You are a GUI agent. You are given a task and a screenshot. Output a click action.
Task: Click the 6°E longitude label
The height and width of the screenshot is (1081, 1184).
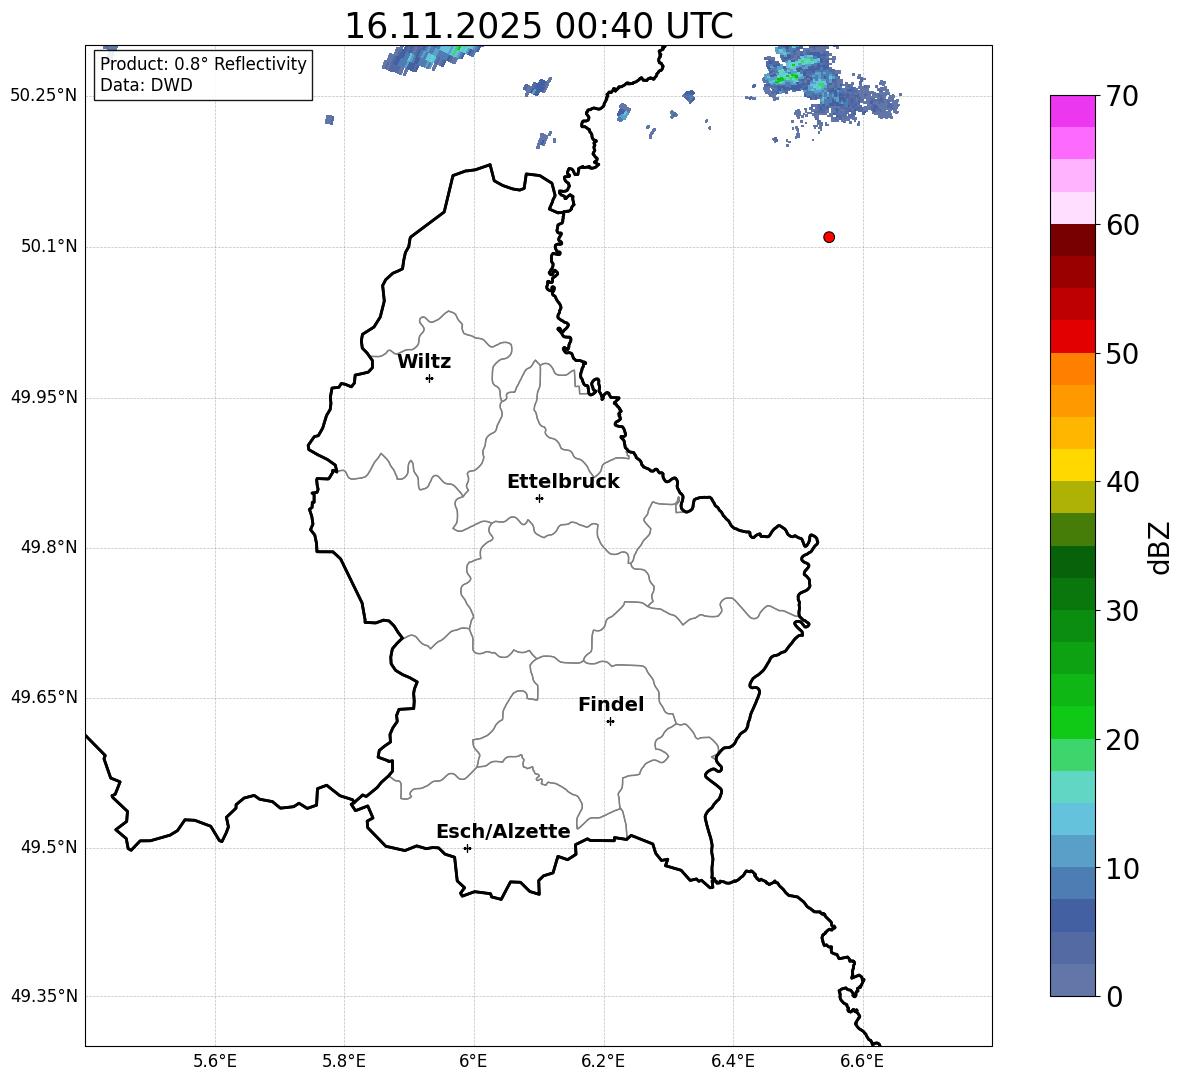[473, 1061]
